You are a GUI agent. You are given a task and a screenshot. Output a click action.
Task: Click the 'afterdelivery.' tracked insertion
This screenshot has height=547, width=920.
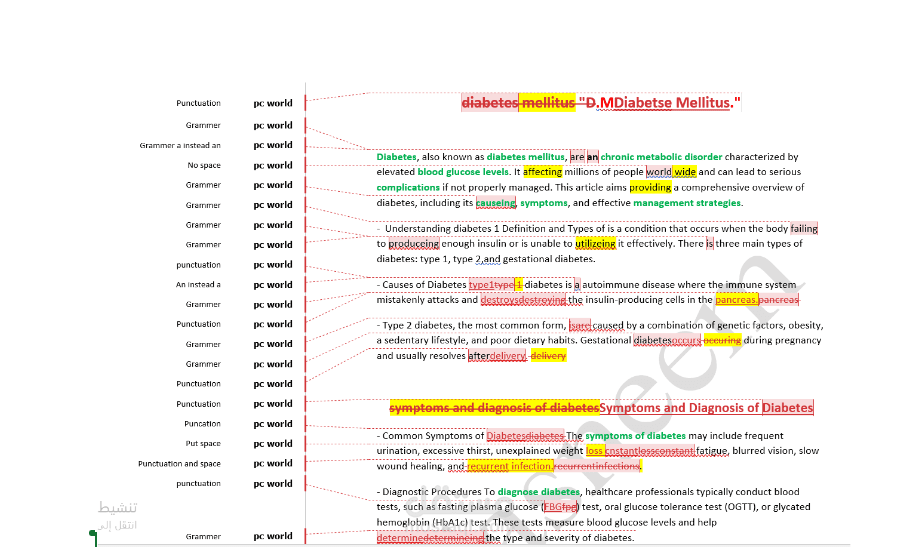coord(497,356)
